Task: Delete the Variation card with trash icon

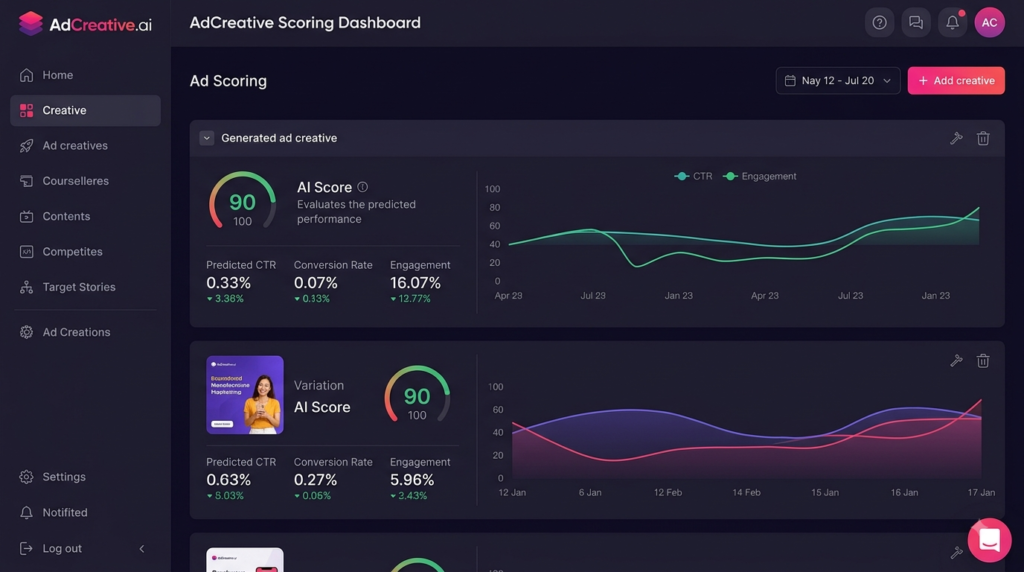Action: pos(983,360)
